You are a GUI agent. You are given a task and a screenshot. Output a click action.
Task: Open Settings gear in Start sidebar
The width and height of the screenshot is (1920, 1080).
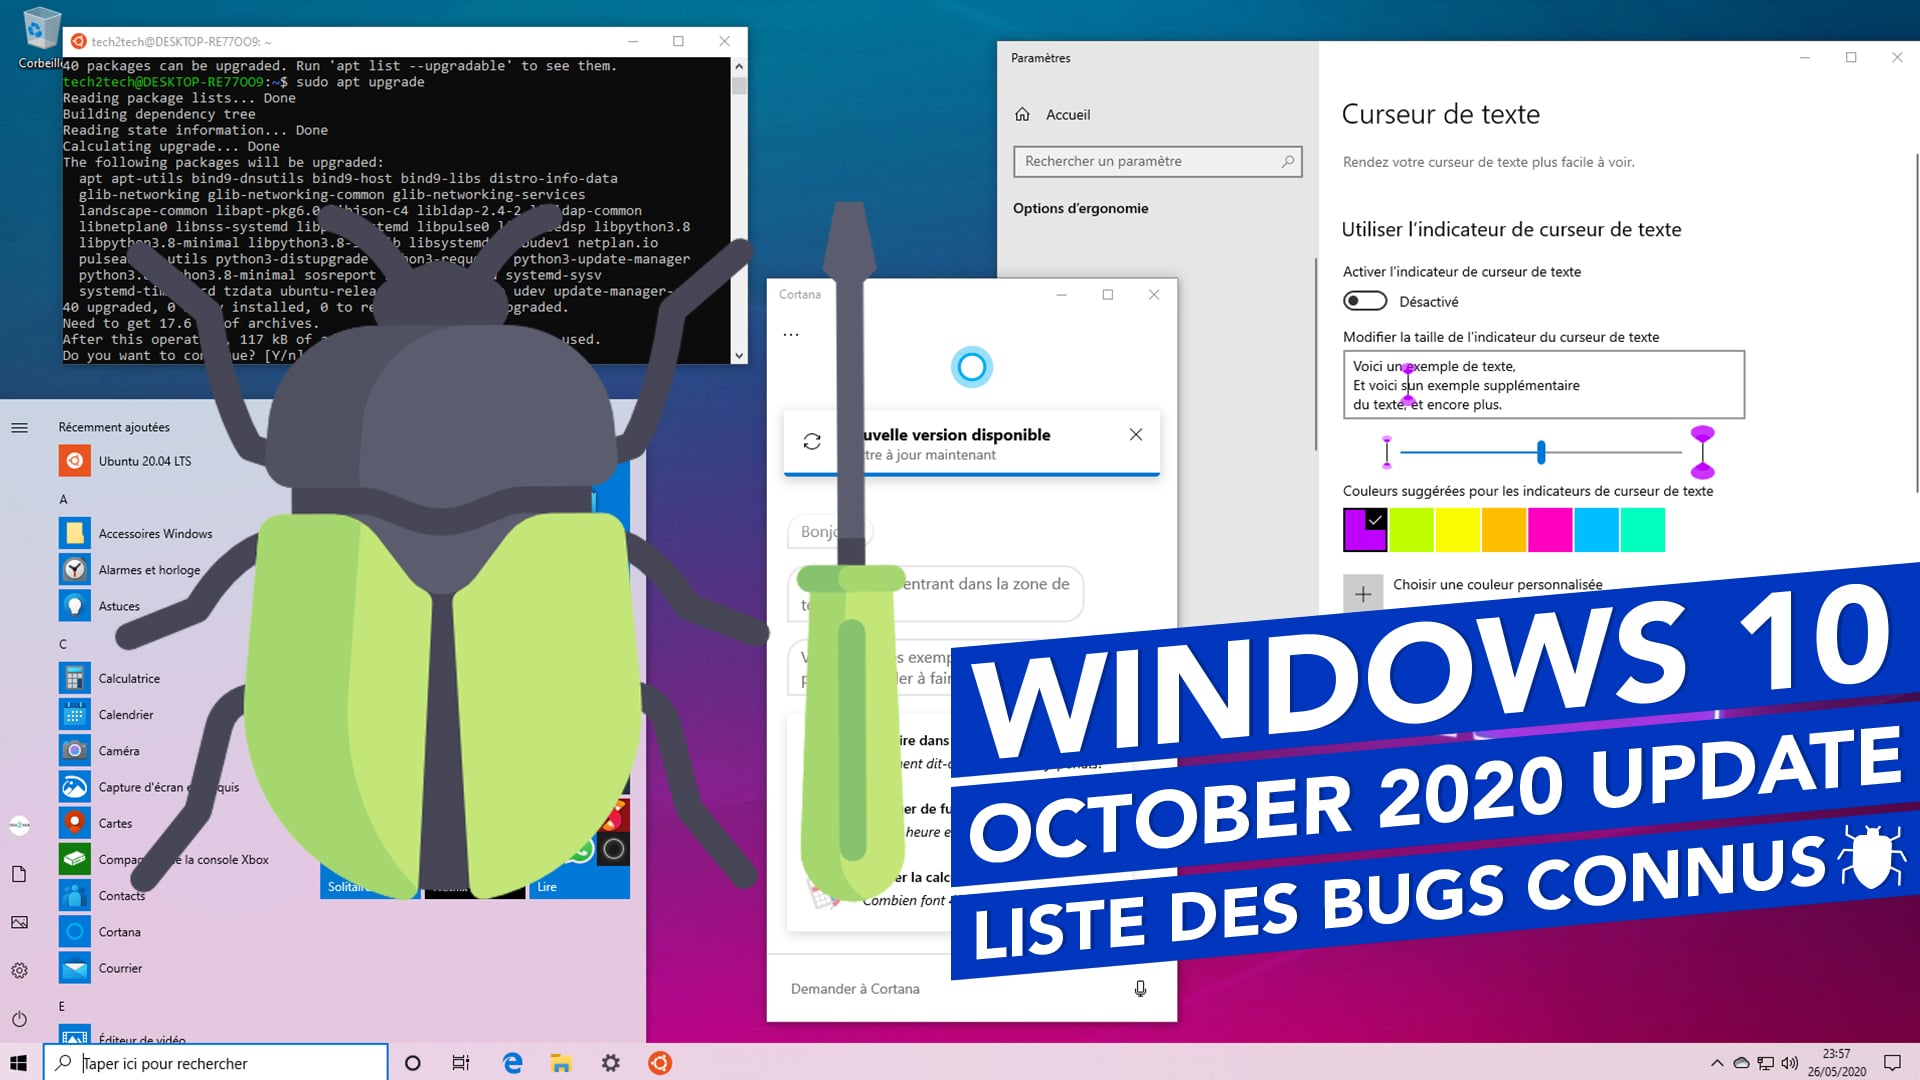[x=19, y=970]
